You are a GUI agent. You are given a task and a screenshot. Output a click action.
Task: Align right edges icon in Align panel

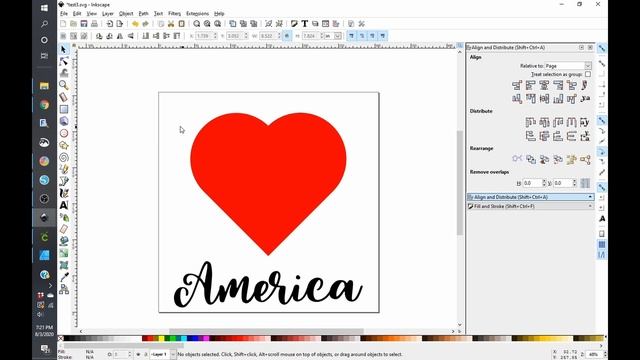click(558, 85)
